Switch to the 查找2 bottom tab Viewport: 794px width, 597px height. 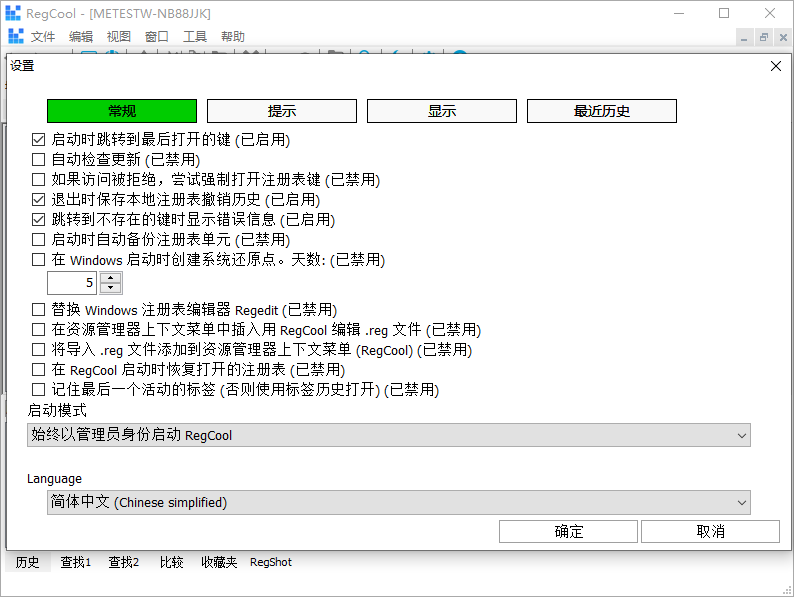coord(124,562)
